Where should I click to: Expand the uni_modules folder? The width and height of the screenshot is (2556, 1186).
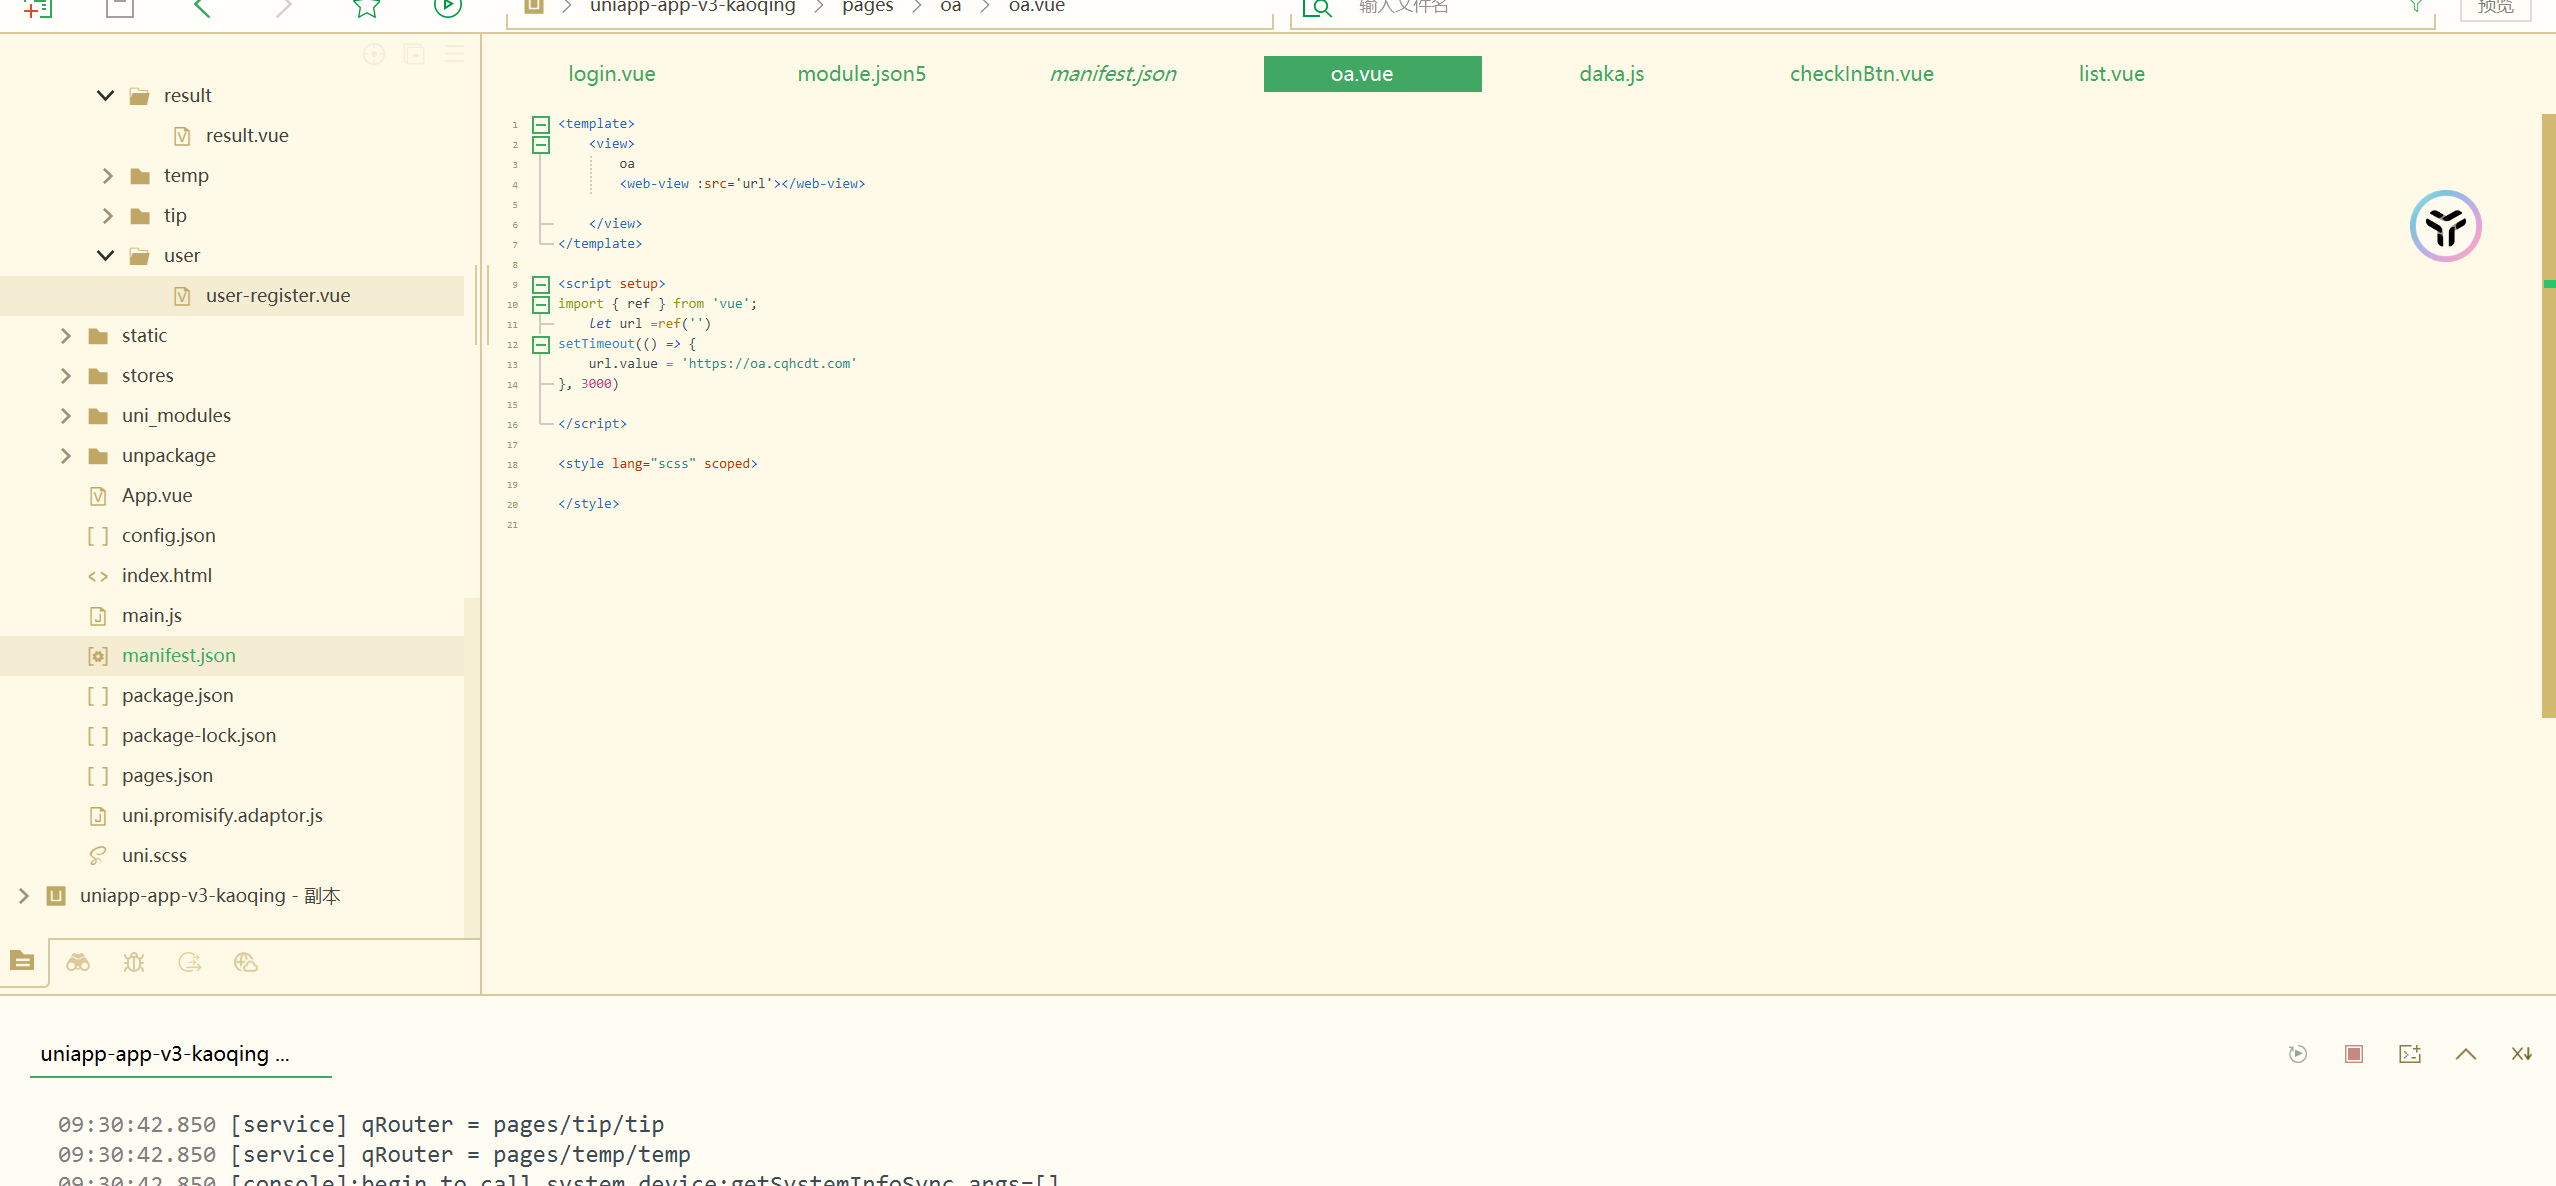pos(66,416)
